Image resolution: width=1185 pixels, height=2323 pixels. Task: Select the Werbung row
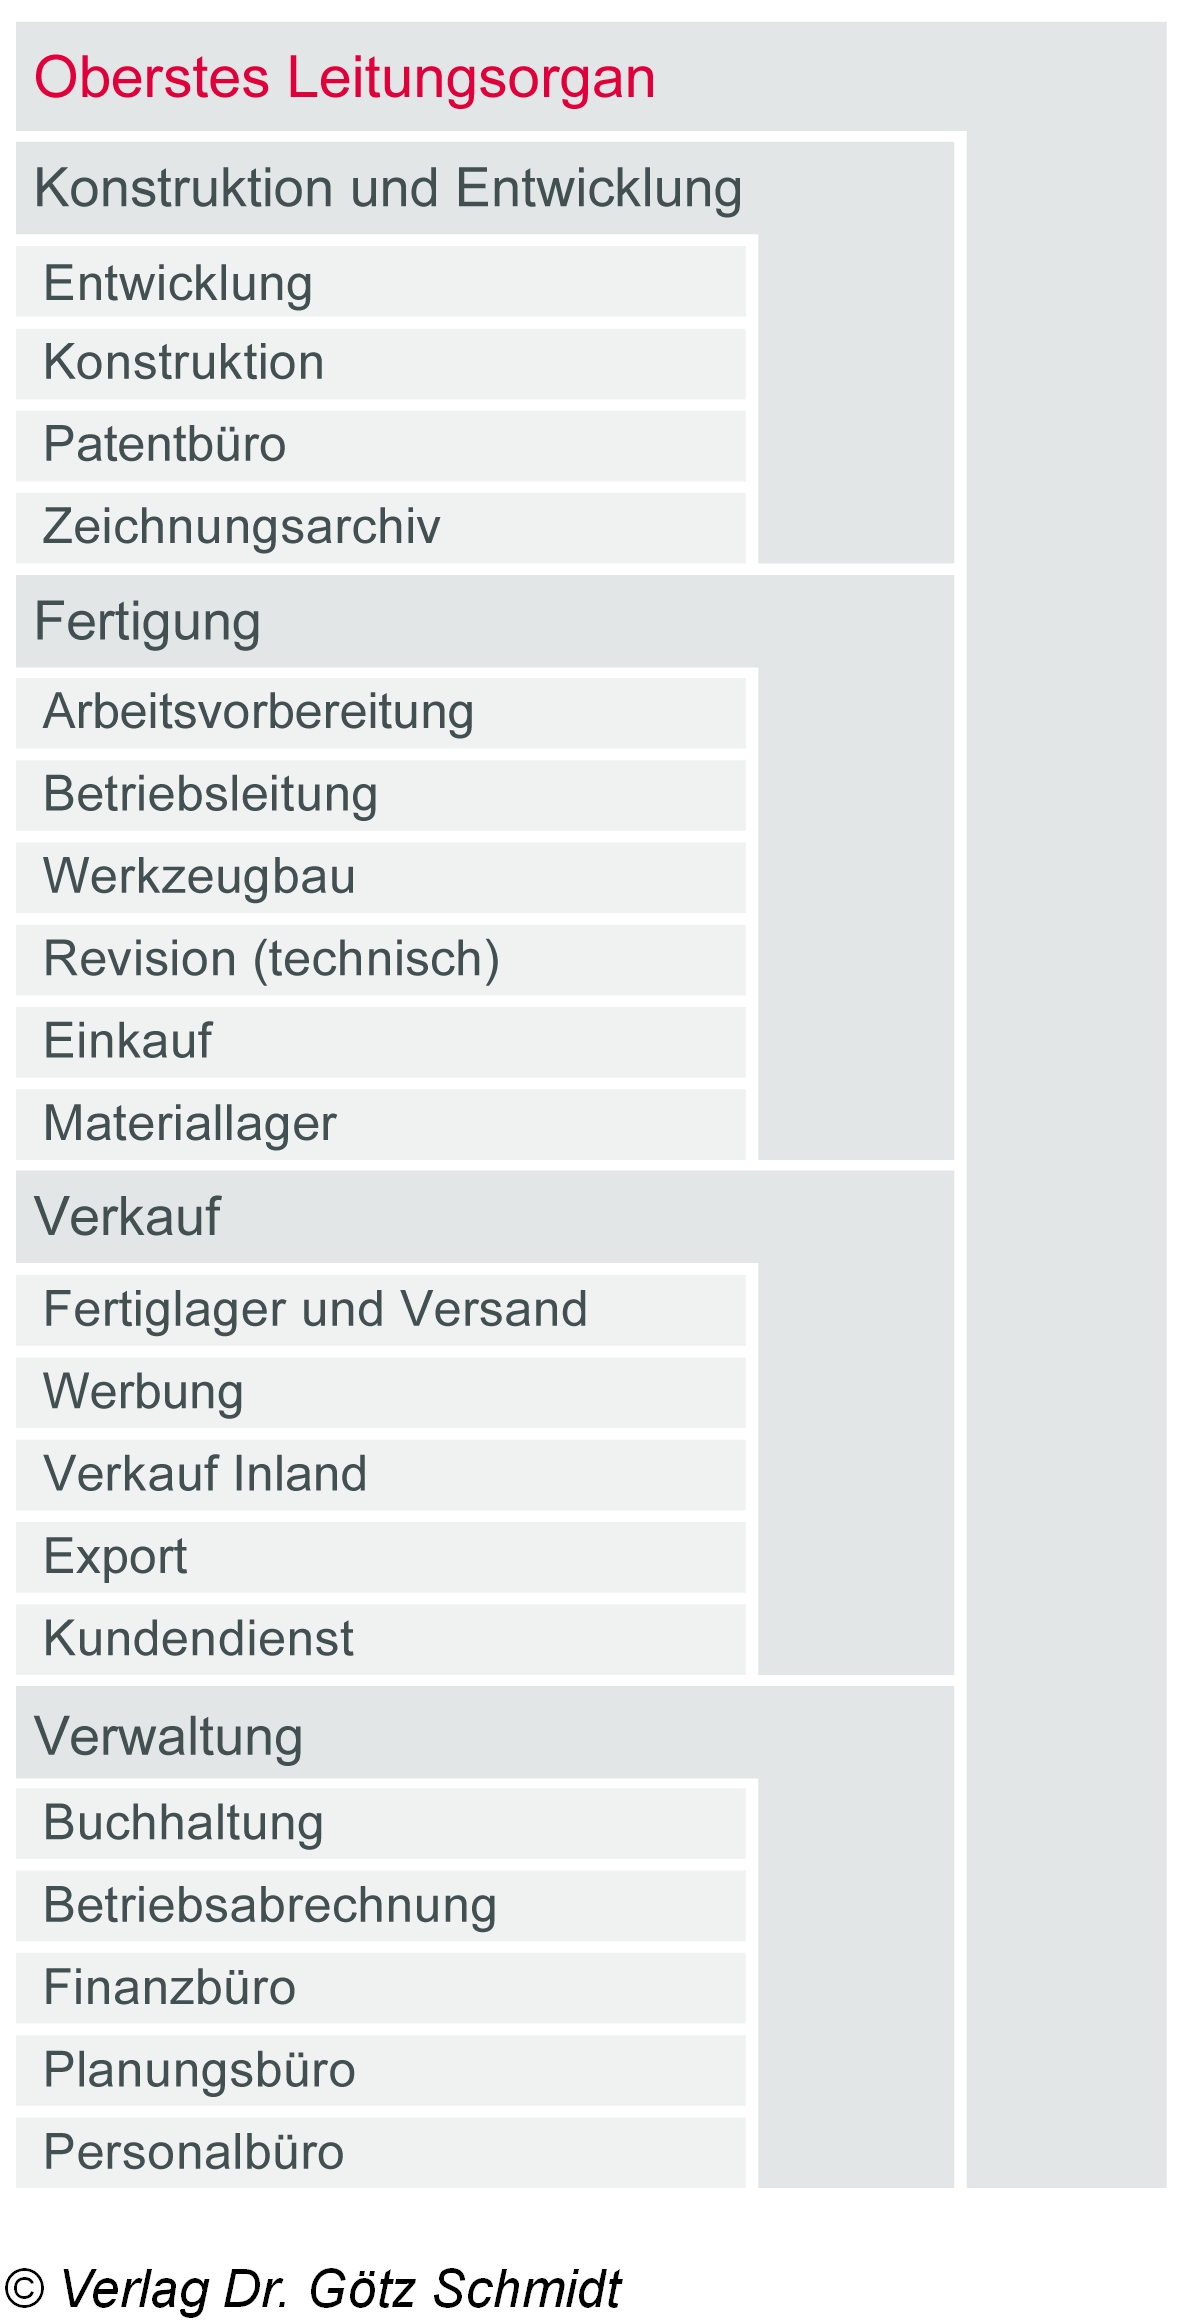click(x=143, y=1392)
